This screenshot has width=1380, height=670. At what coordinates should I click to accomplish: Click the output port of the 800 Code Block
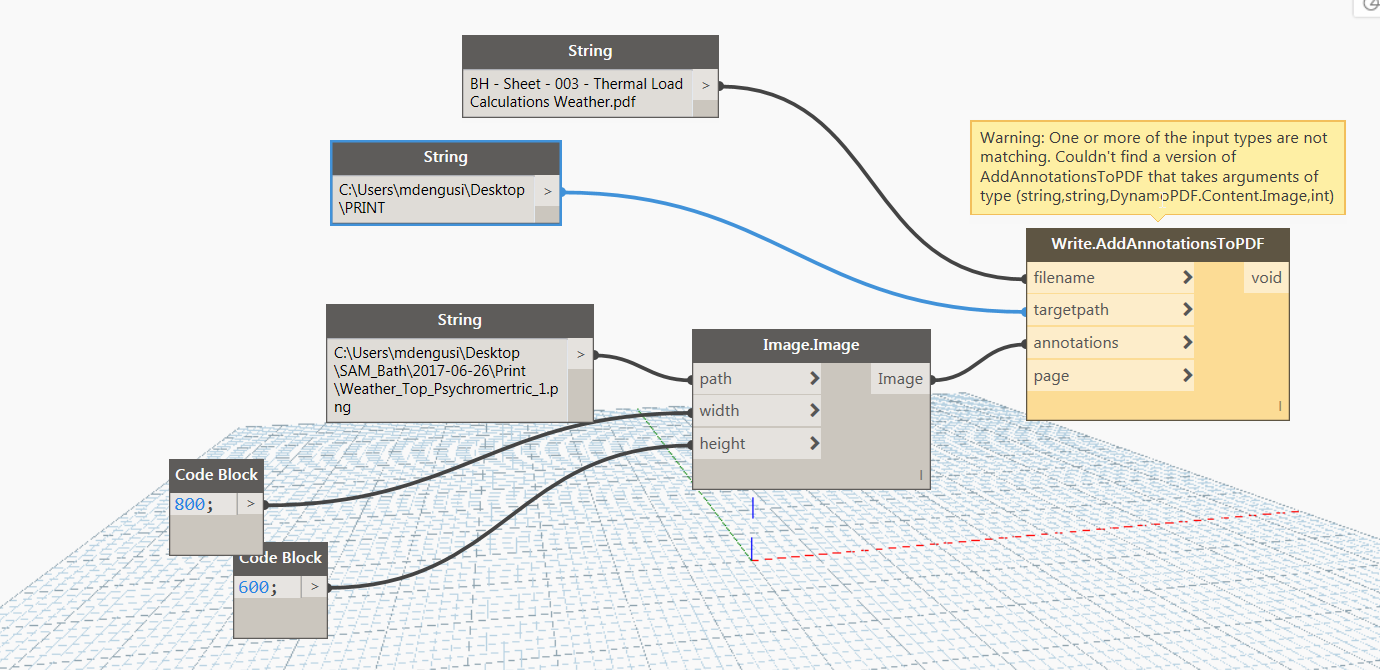(250, 503)
